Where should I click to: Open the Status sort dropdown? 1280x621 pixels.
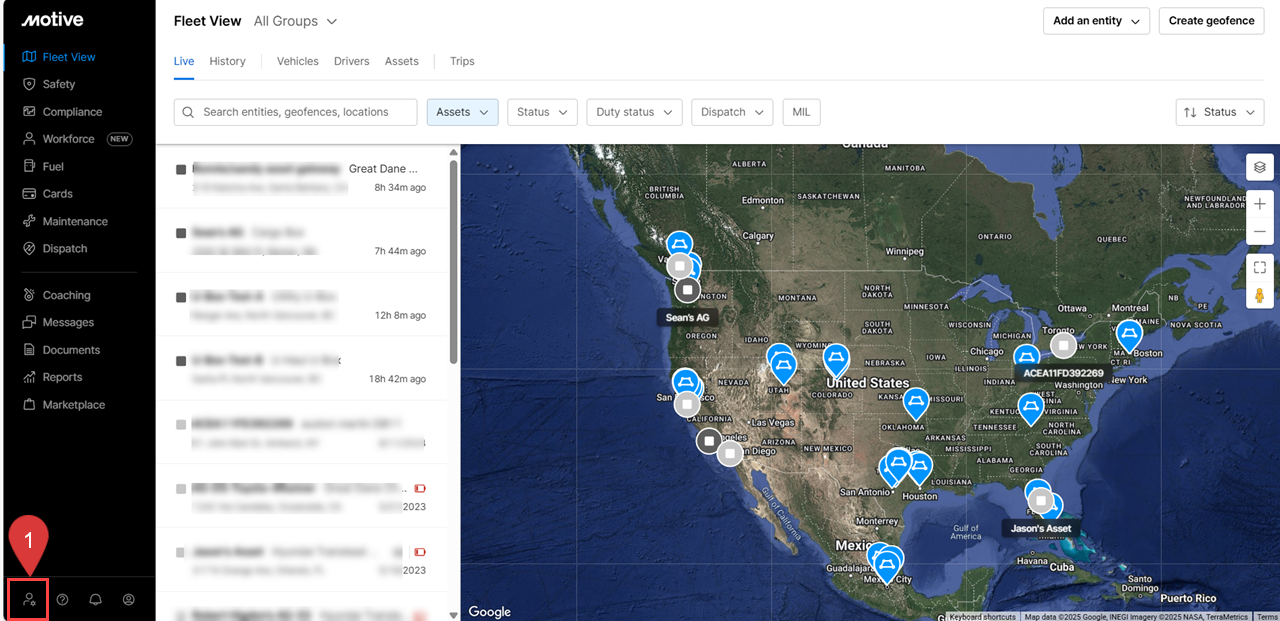1220,112
